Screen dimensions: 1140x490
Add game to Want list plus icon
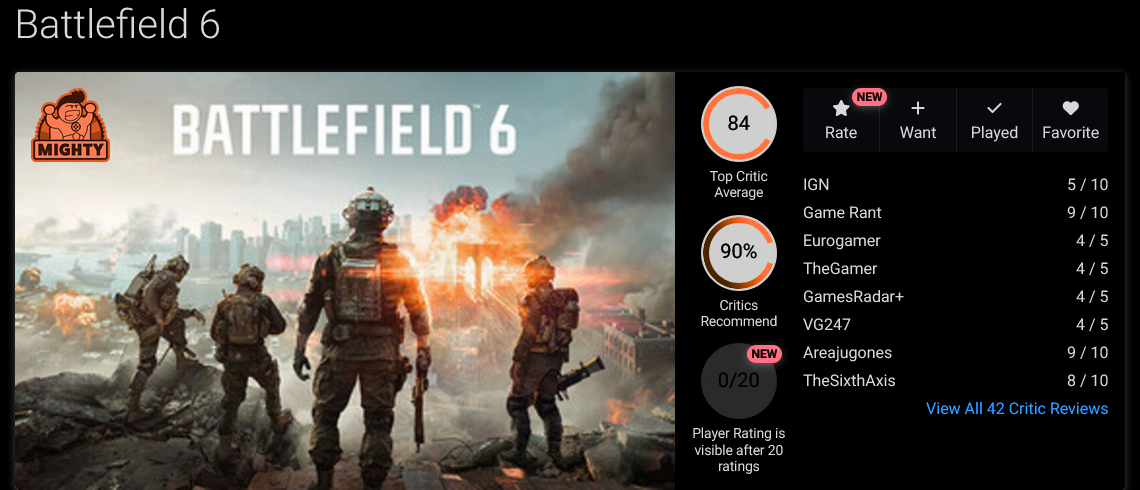point(918,108)
